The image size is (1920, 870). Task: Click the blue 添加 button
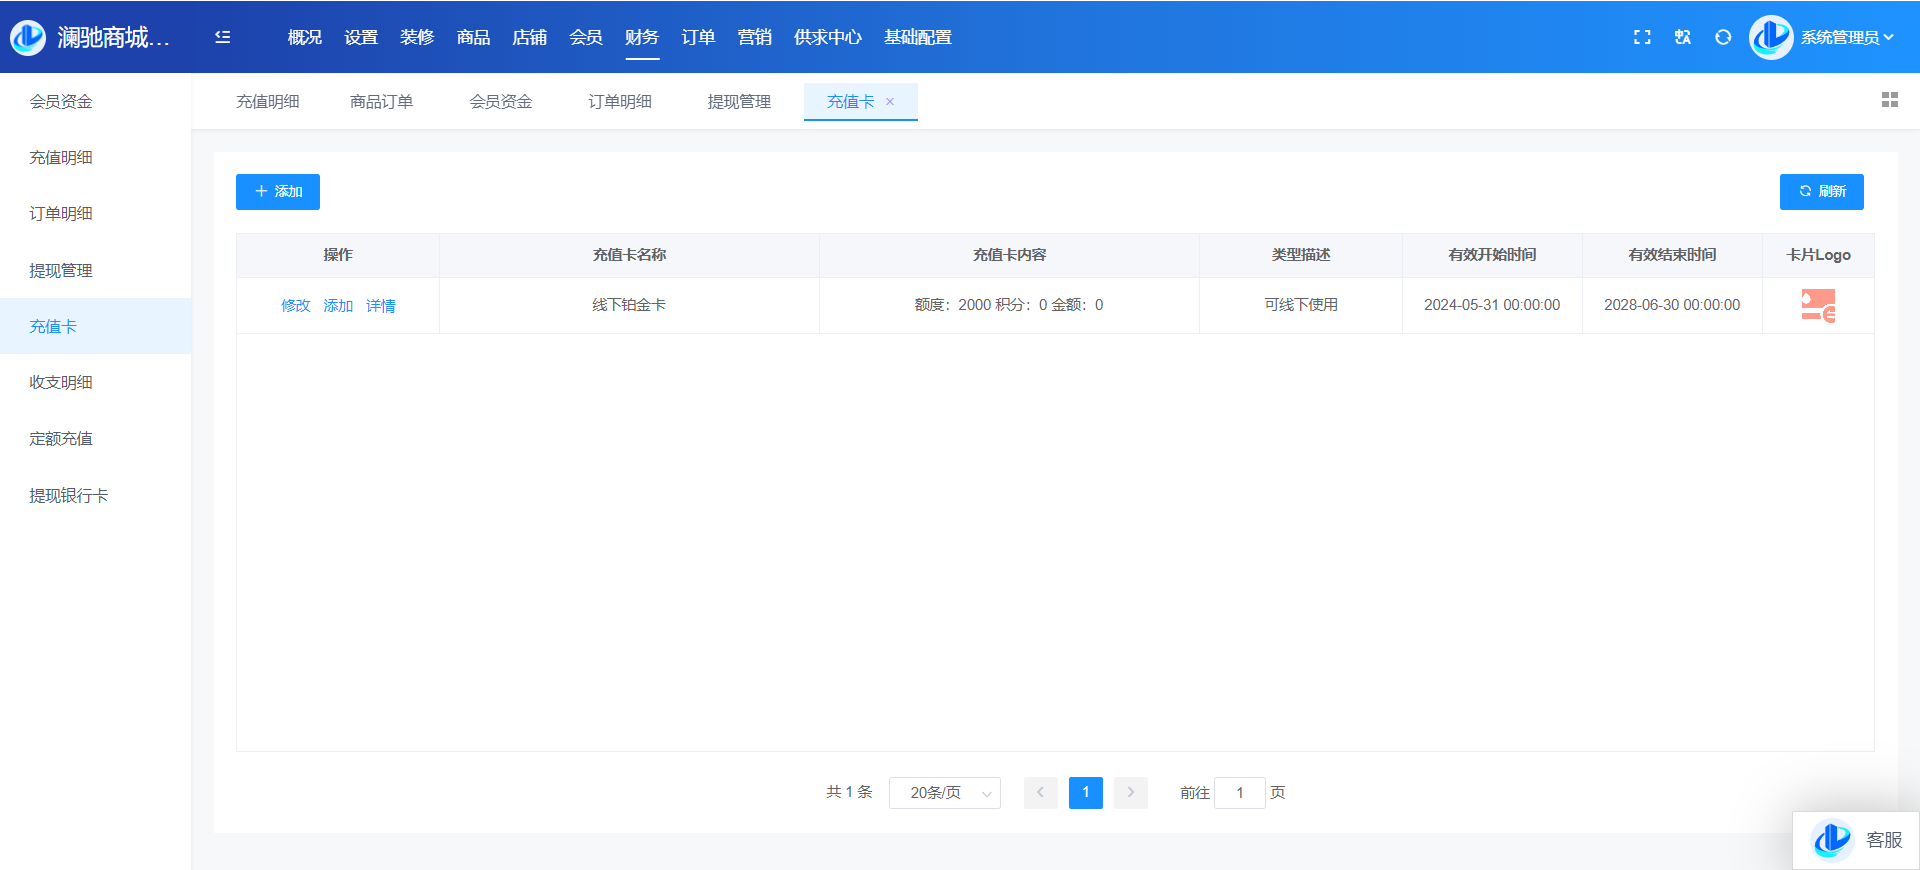click(x=278, y=192)
